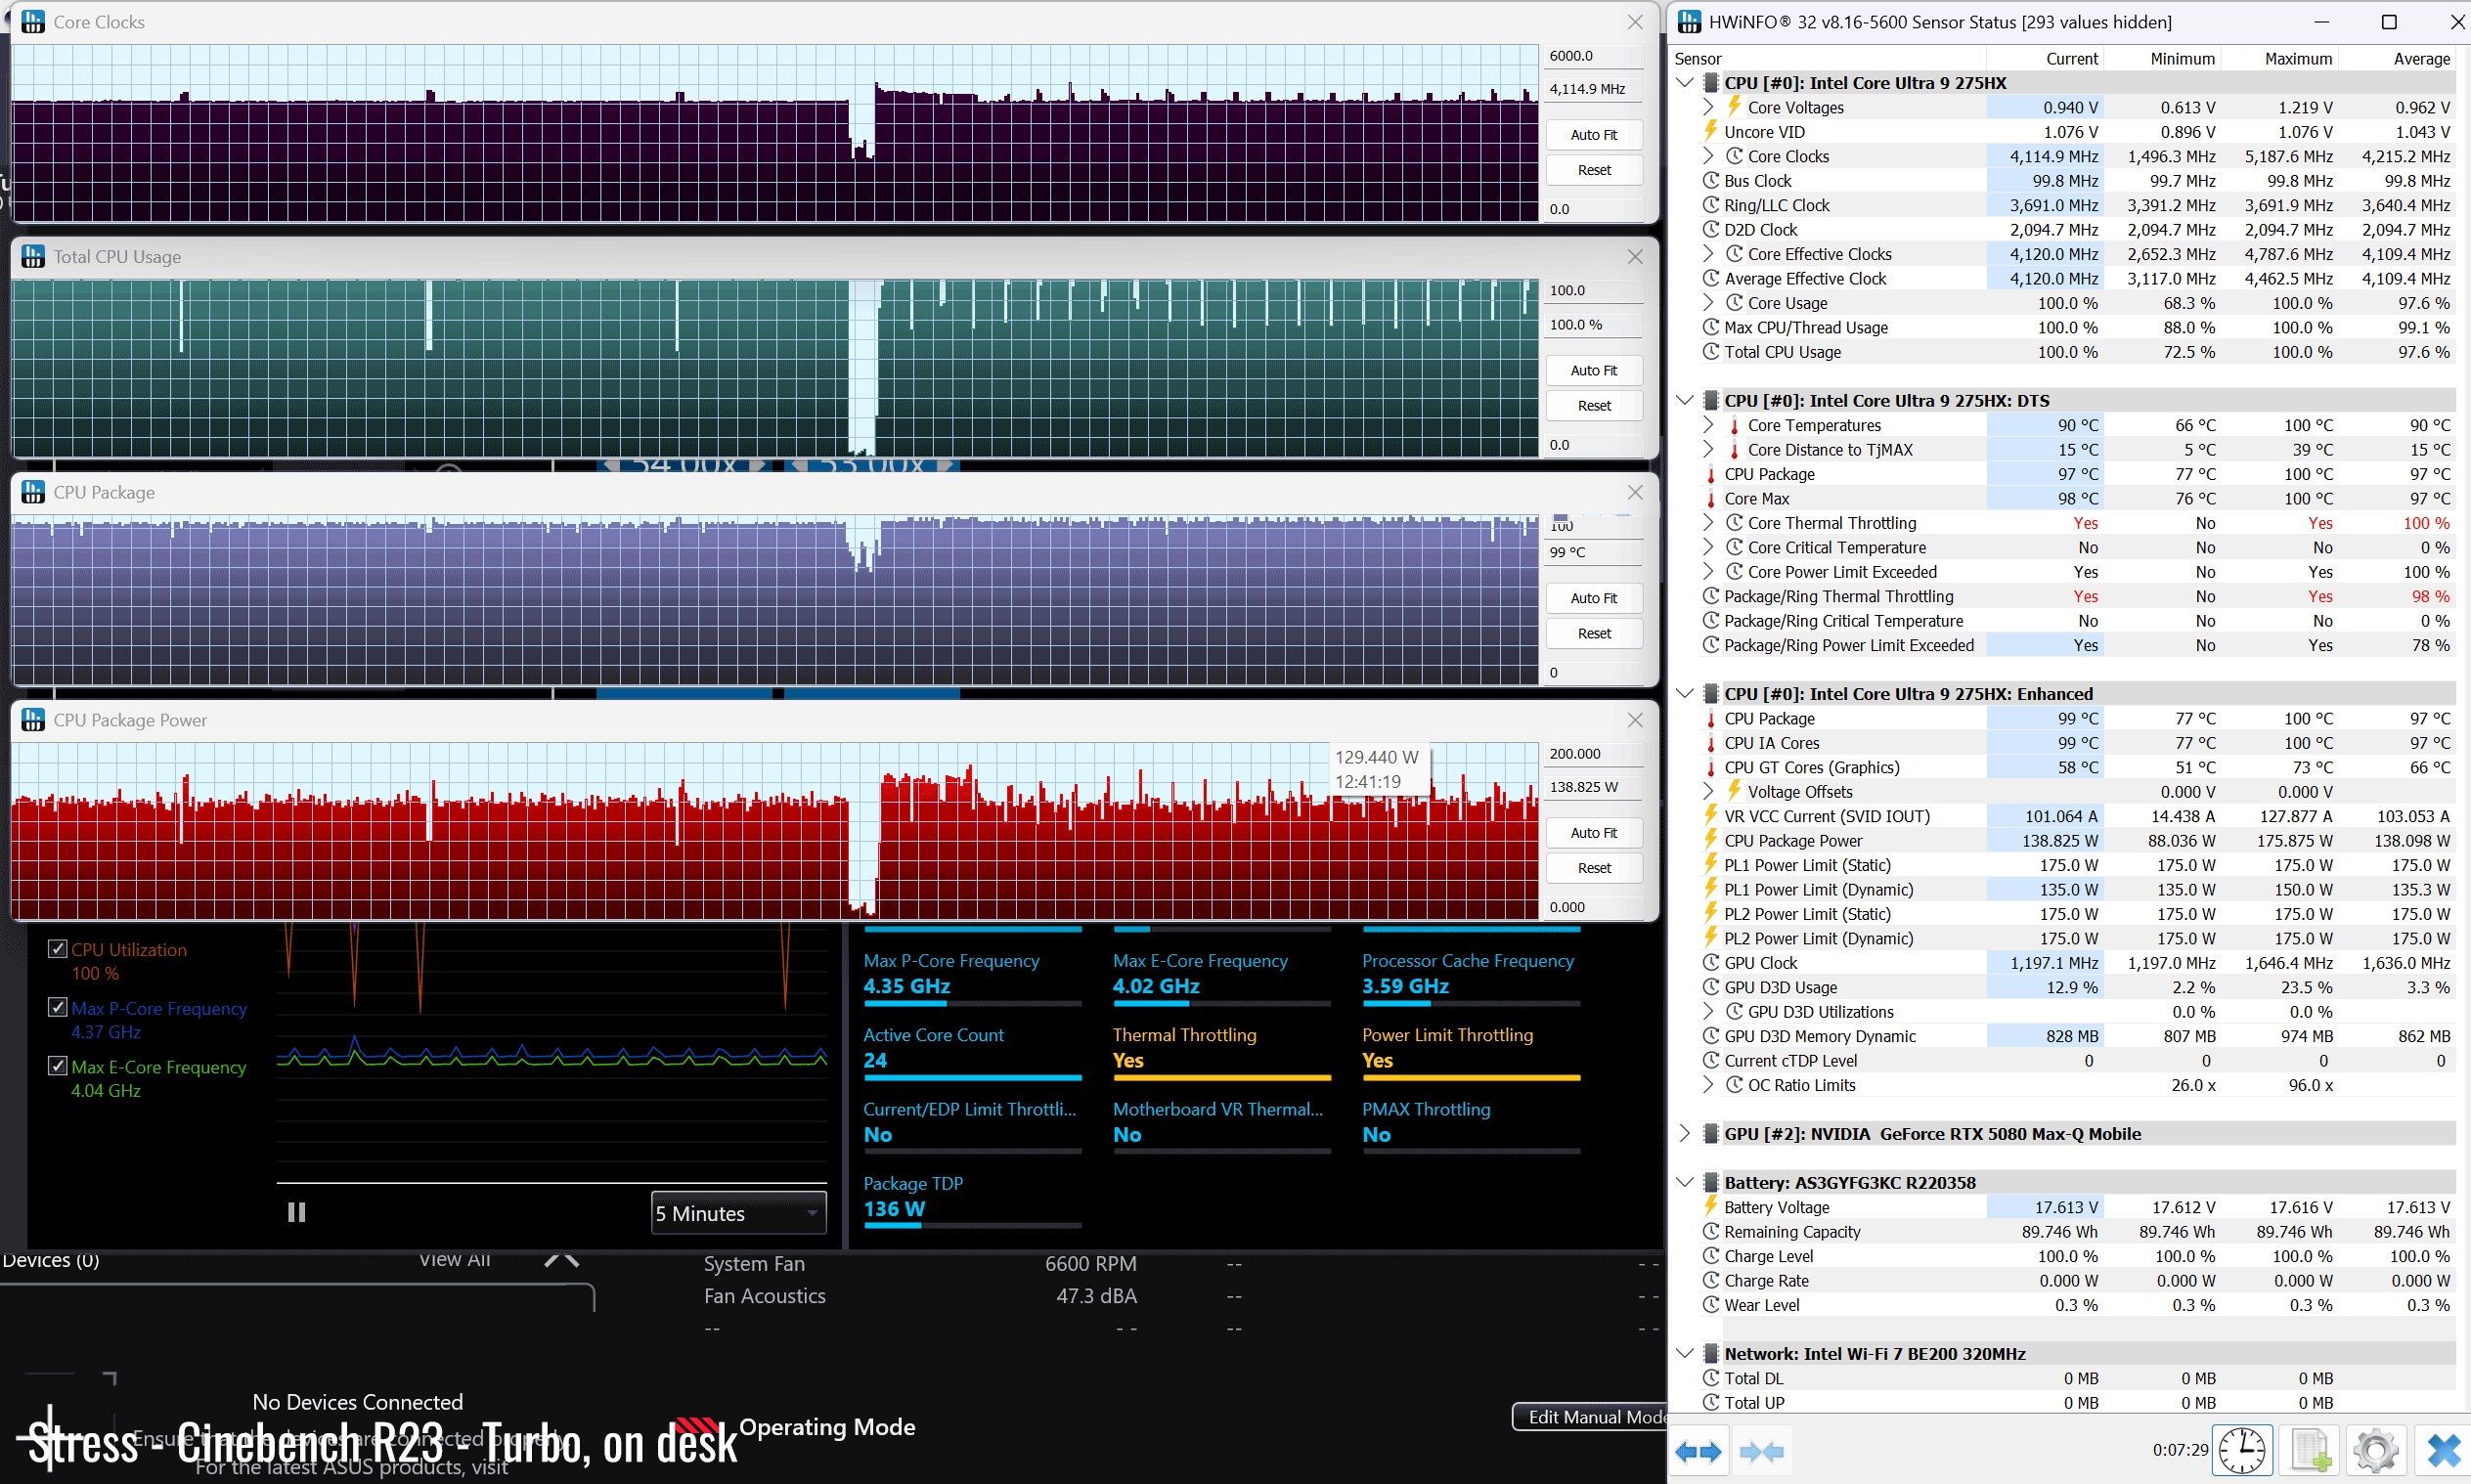Click the 0.000 min value field in Package Power
Screen dimensions: 2471x1484
point(1594,907)
